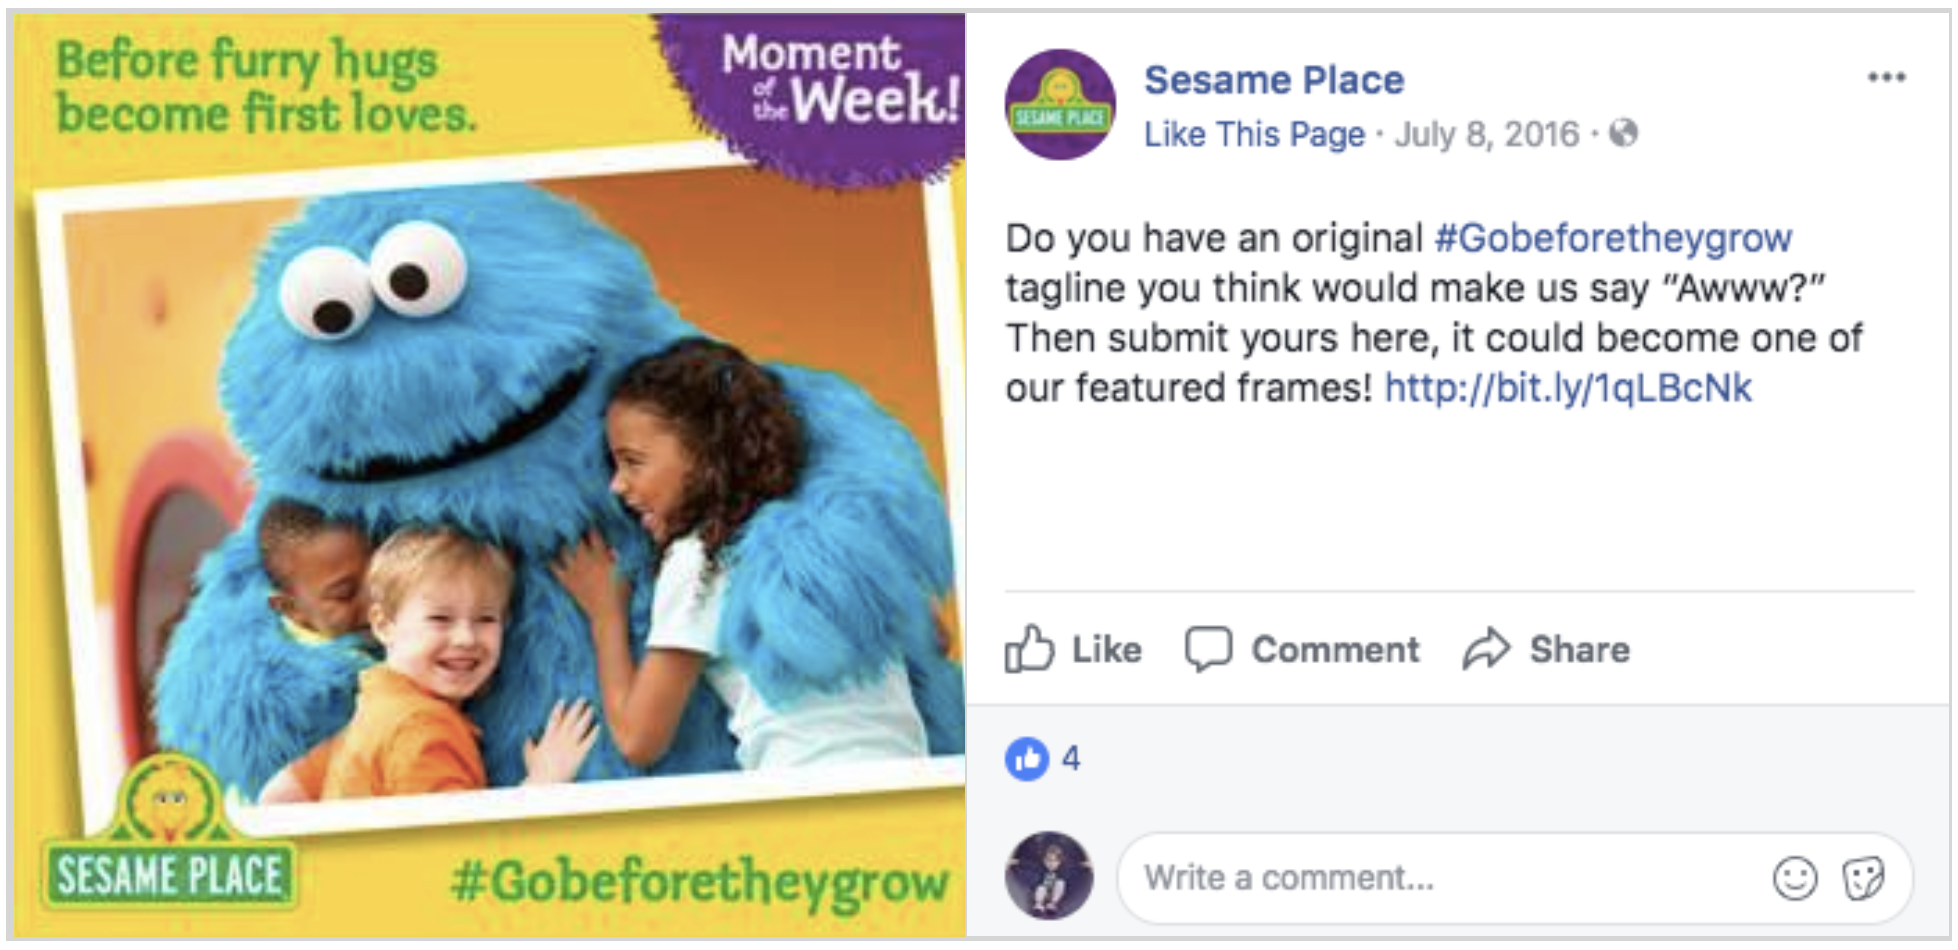Click the Share button label

coord(1579,650)
